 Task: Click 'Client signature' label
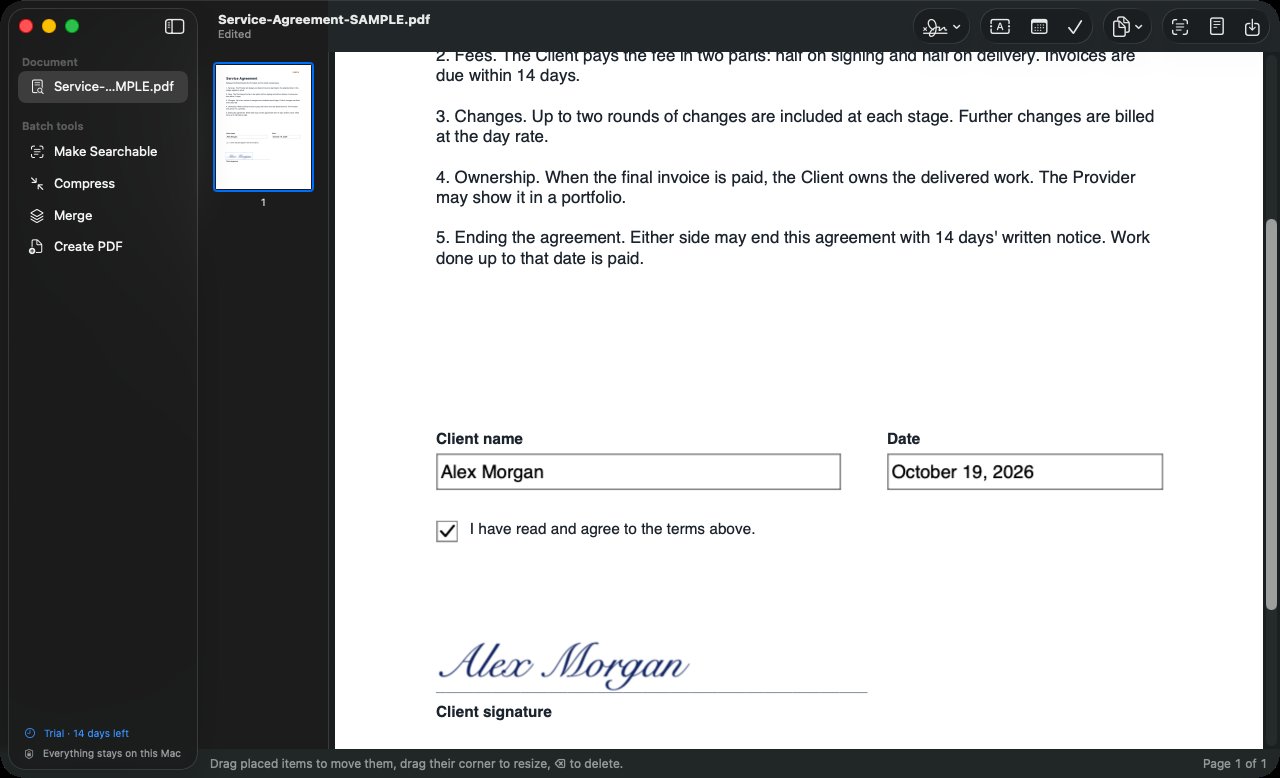point(494,712)
